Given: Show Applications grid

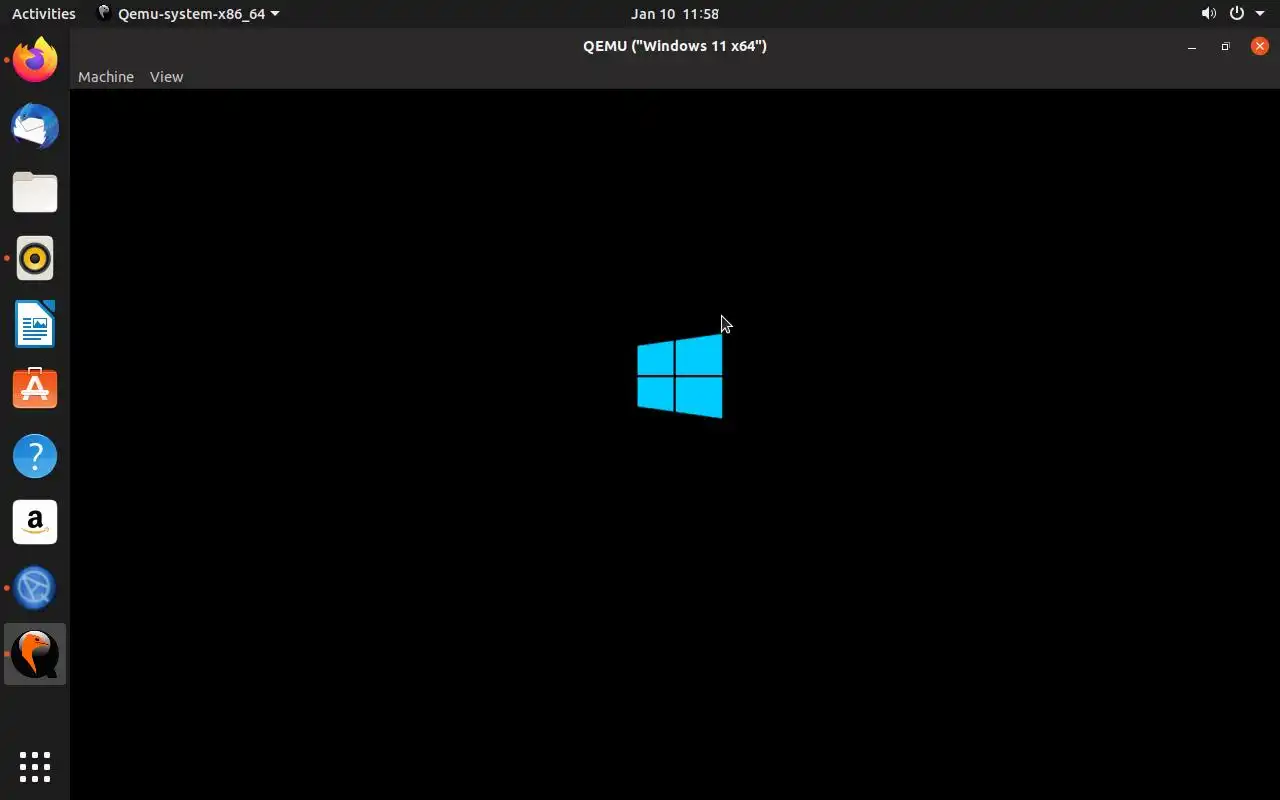Looking at the screenshot, I should click(x=35, y=767).
